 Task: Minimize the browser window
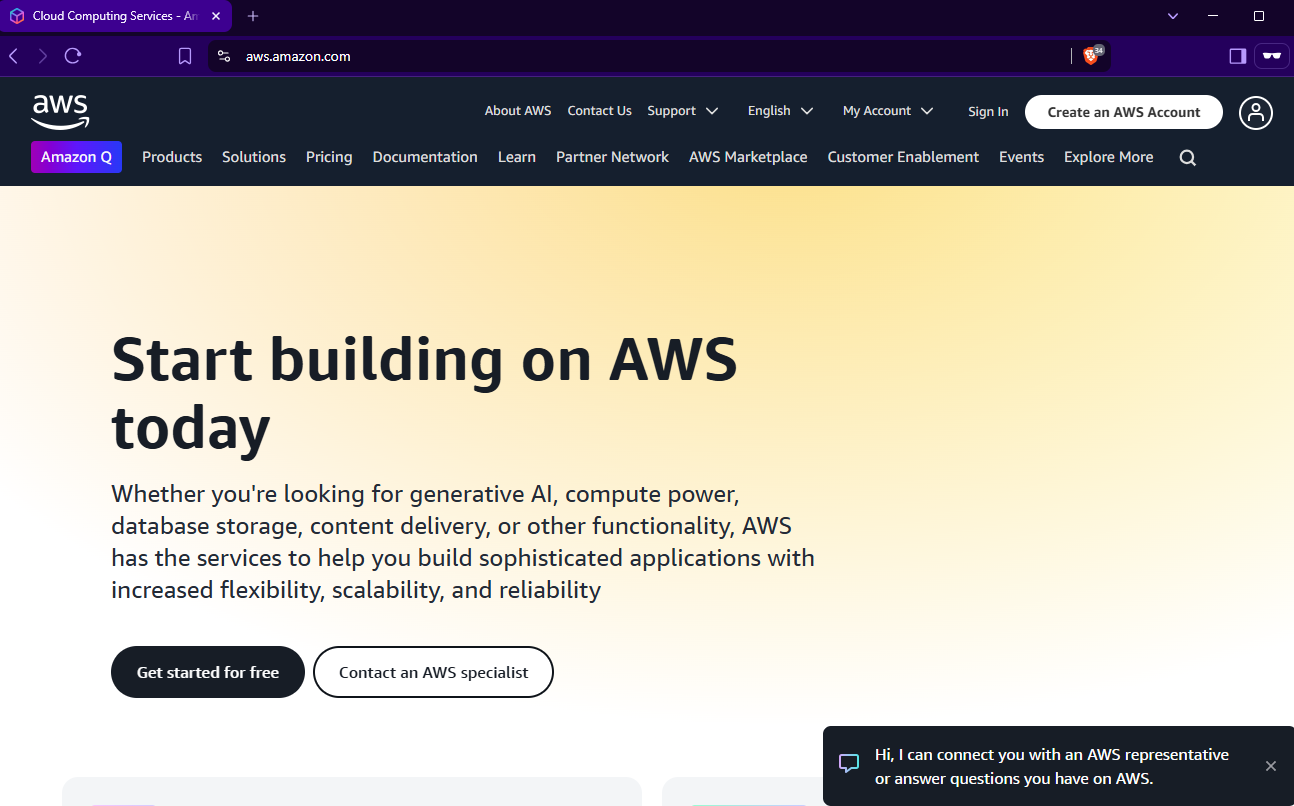click(1213, 16)
